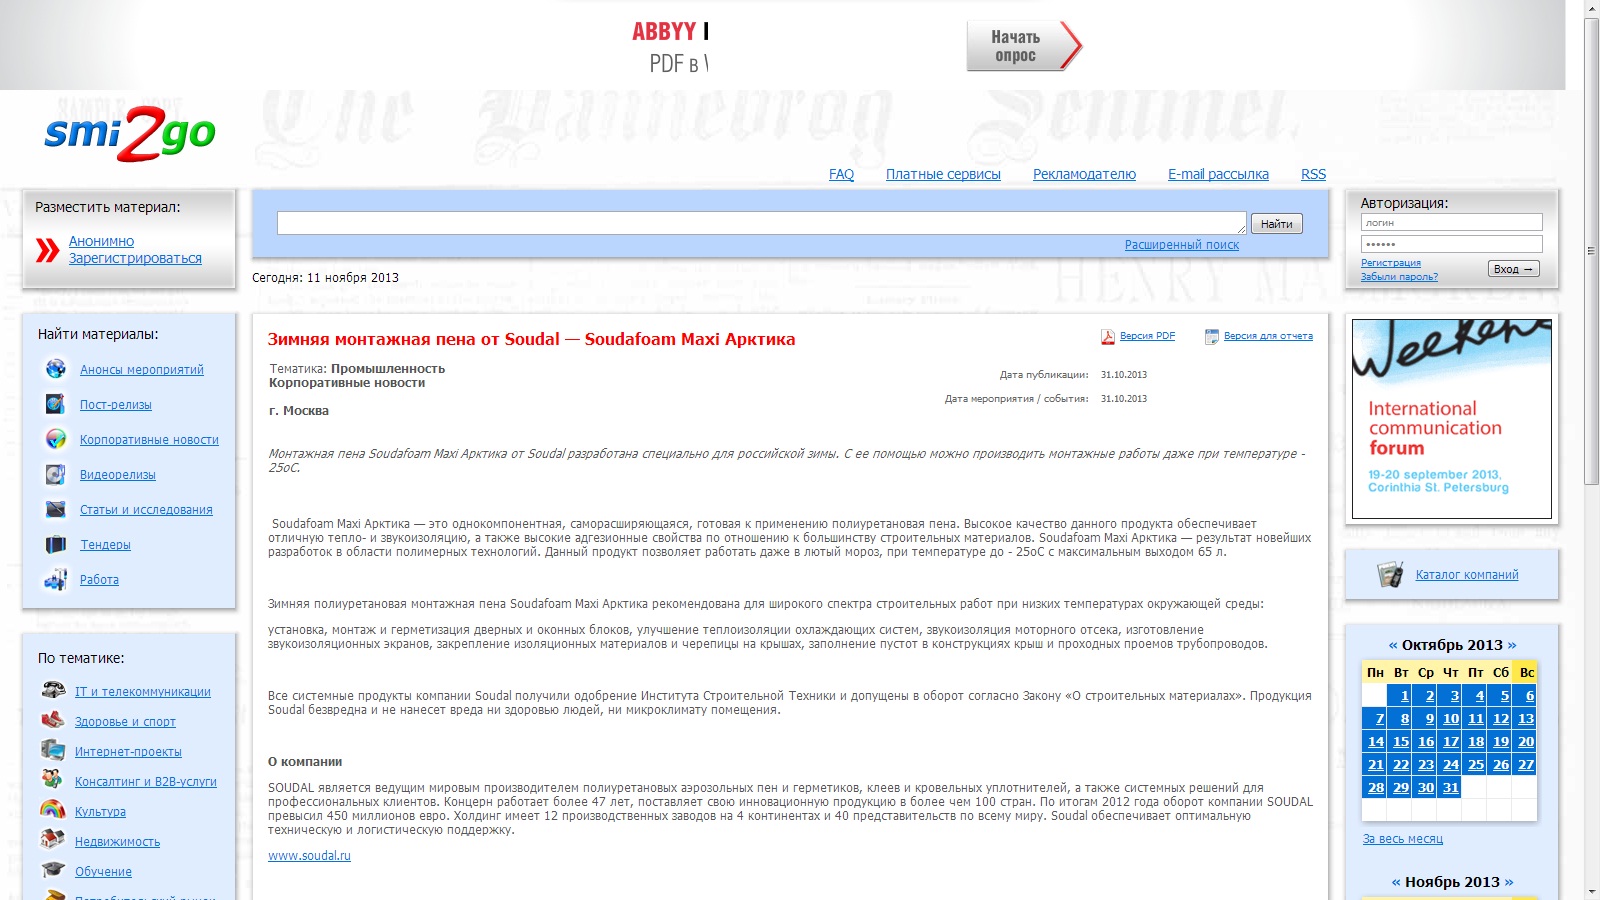The image size is (1600, 900).
Task: Click the icon beside Видеорелизы
Action: [56, 474]
